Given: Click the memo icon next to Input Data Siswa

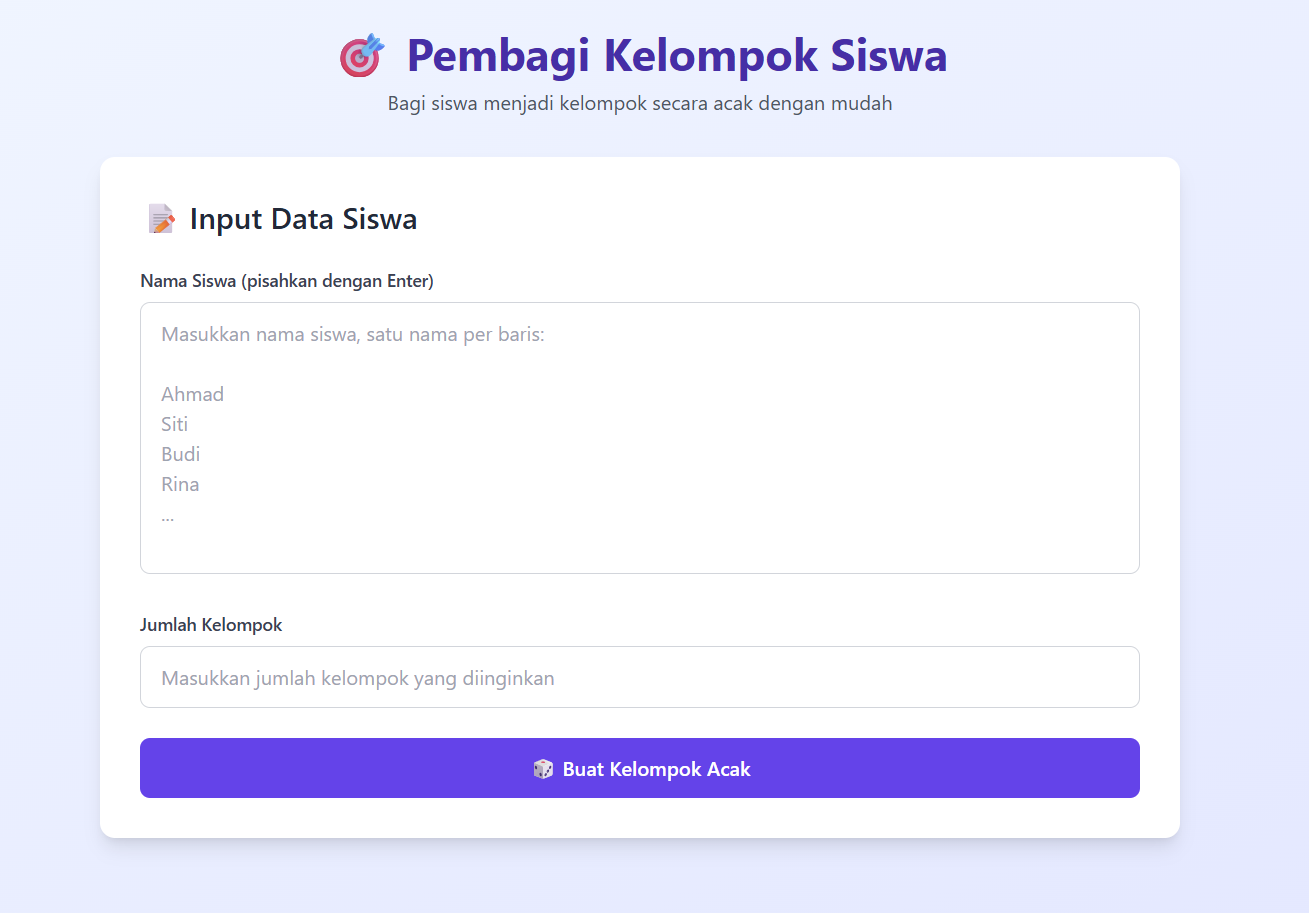Looking at the screenshot, I should [x=161, y=218].
